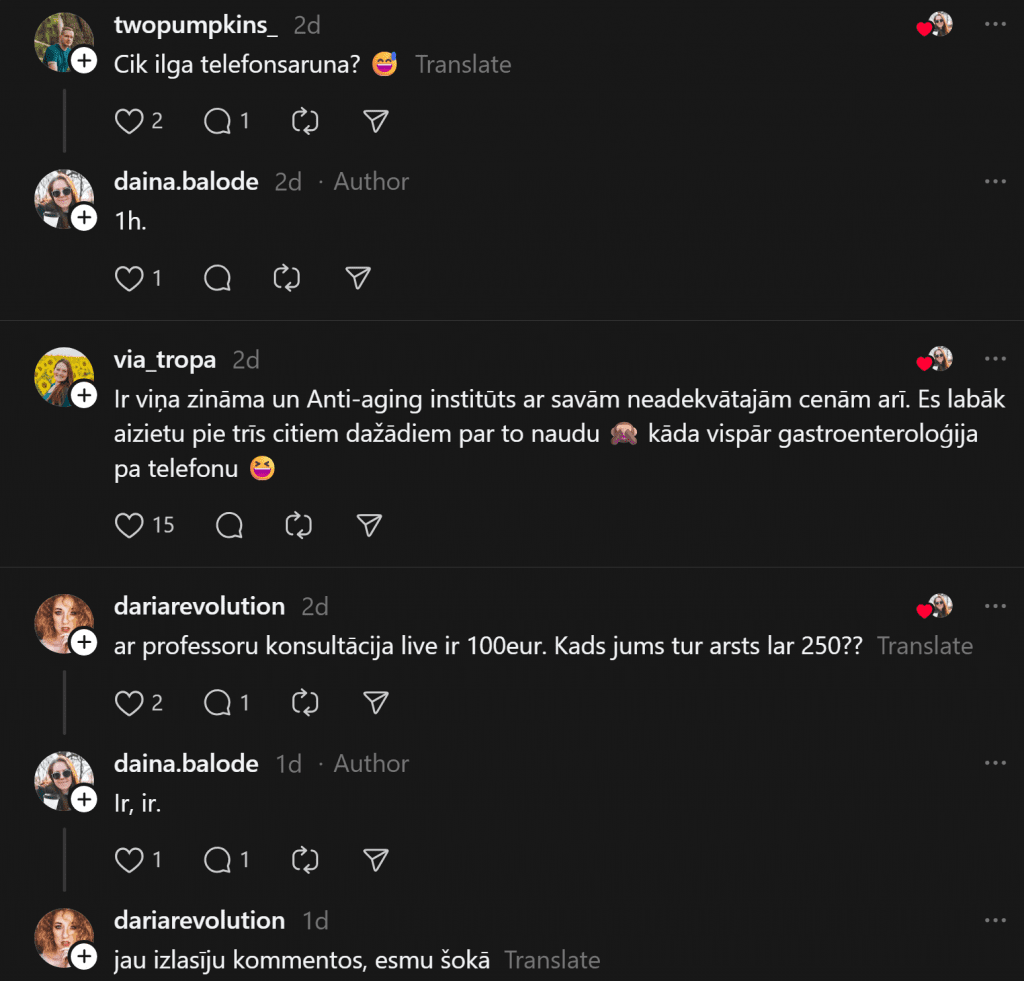View daina.balode's avatar in '1h.' reply
The height and width of the screenshot is (981, 1024).
coord(63,199)
